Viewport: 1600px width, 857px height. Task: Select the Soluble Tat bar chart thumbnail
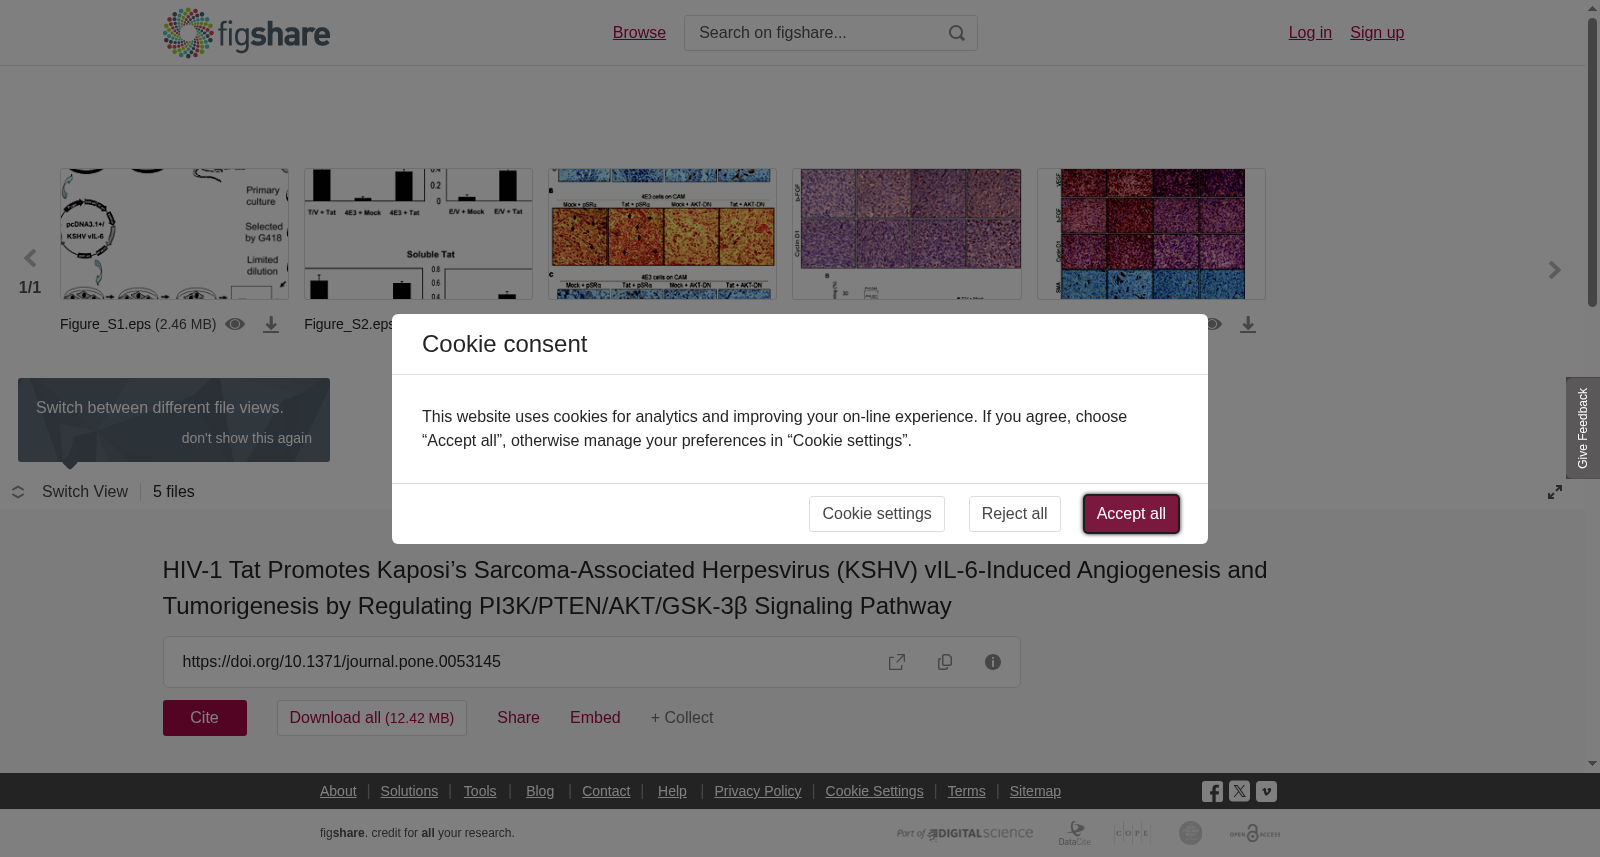(x=418, y=234)
